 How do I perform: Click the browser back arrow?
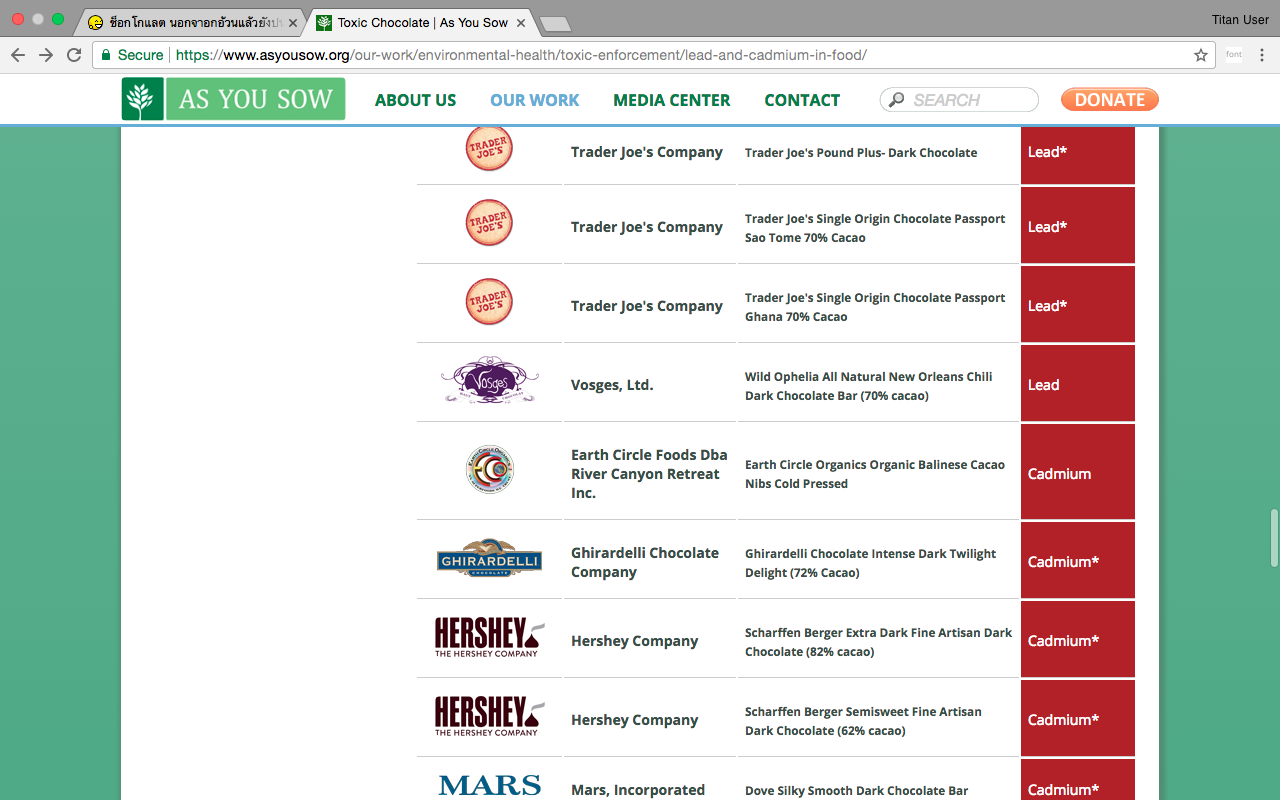pos(18,55)
